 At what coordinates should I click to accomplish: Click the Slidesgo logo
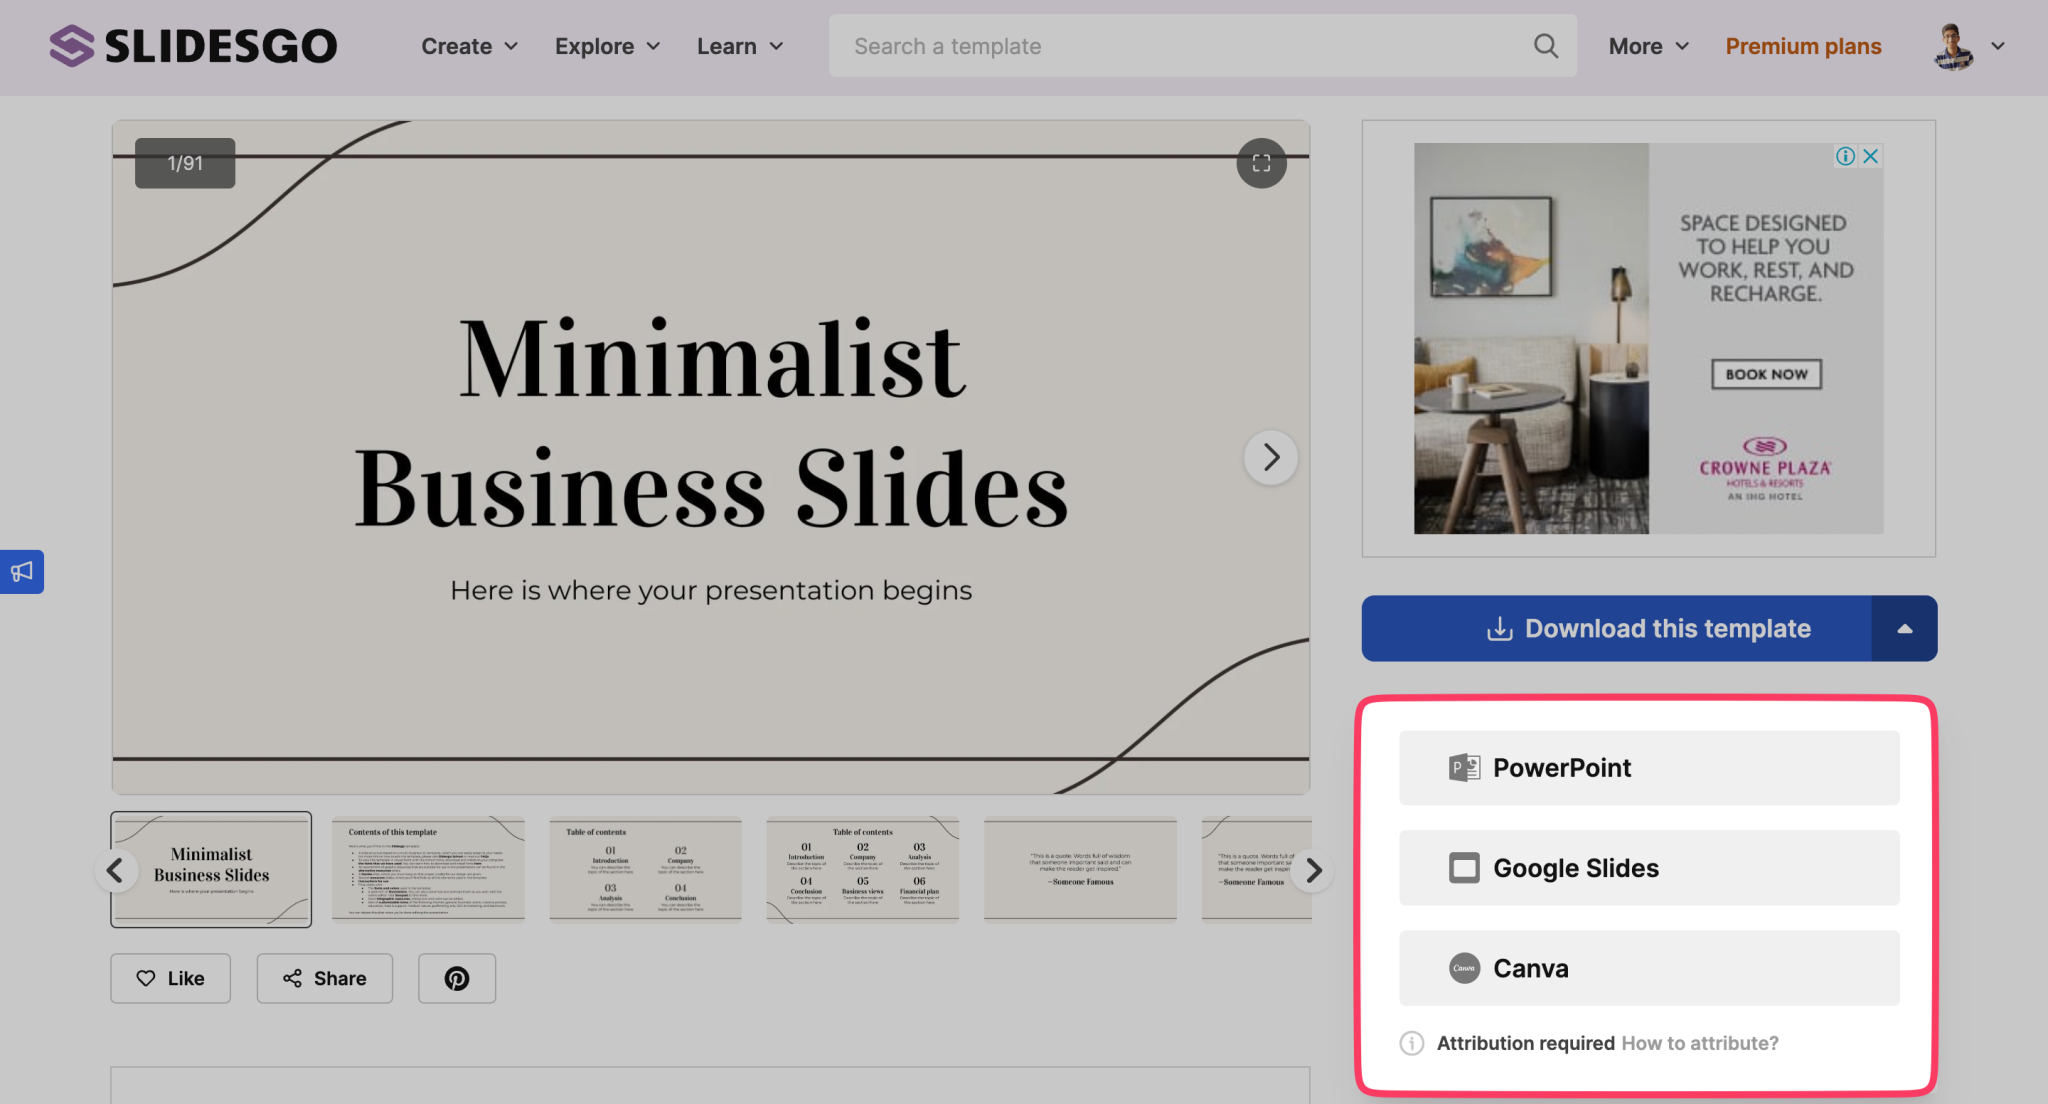coord(192,45)
